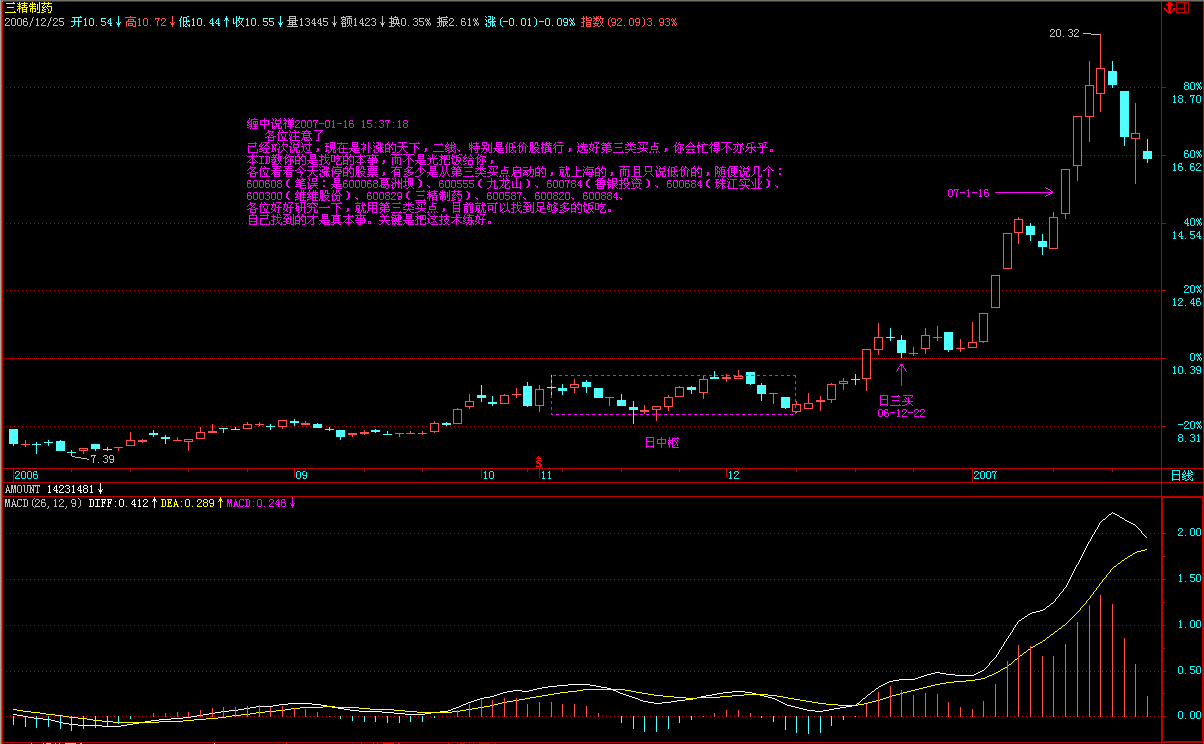
Task: Click the 12 month marker on timeline
Action: pyautogui.click(x=733, y=476)
